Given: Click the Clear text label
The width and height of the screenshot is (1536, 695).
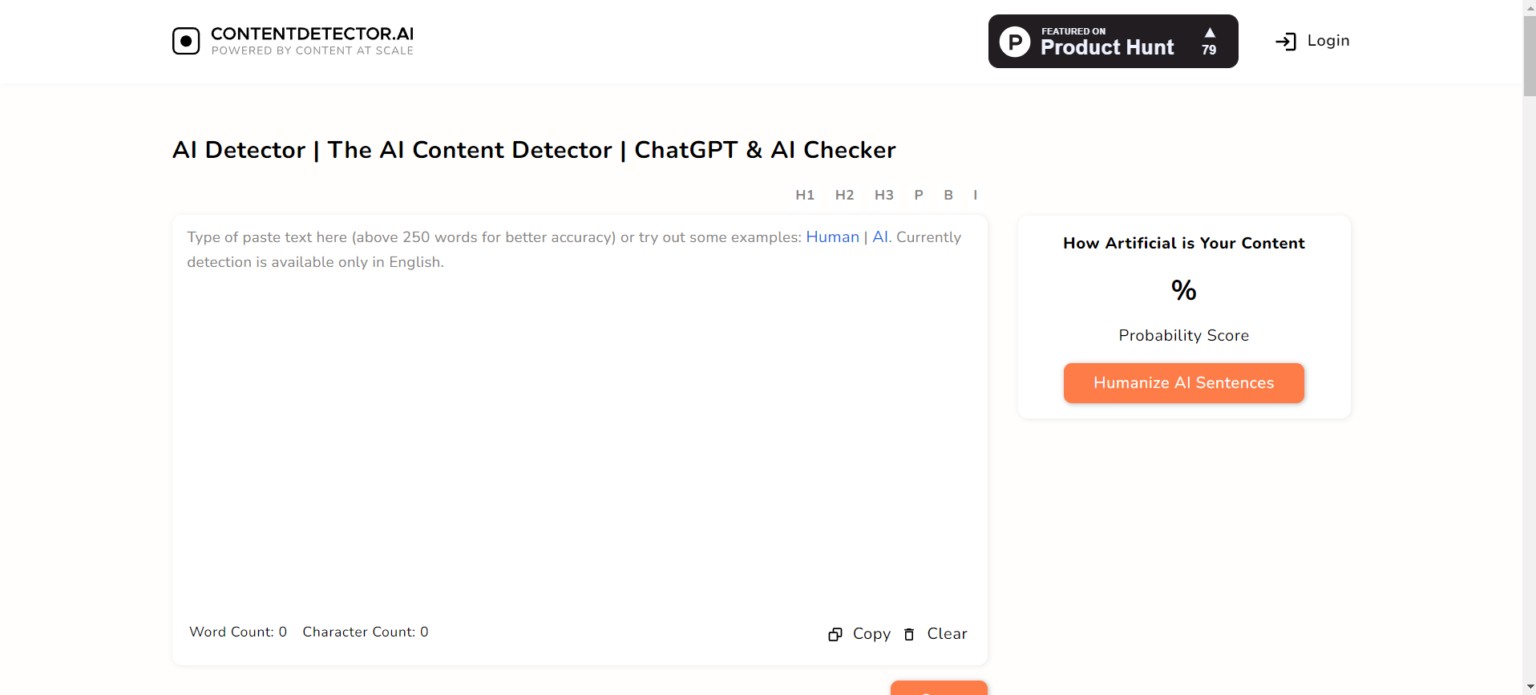Looking at the screenshot, I should (946, 633).
